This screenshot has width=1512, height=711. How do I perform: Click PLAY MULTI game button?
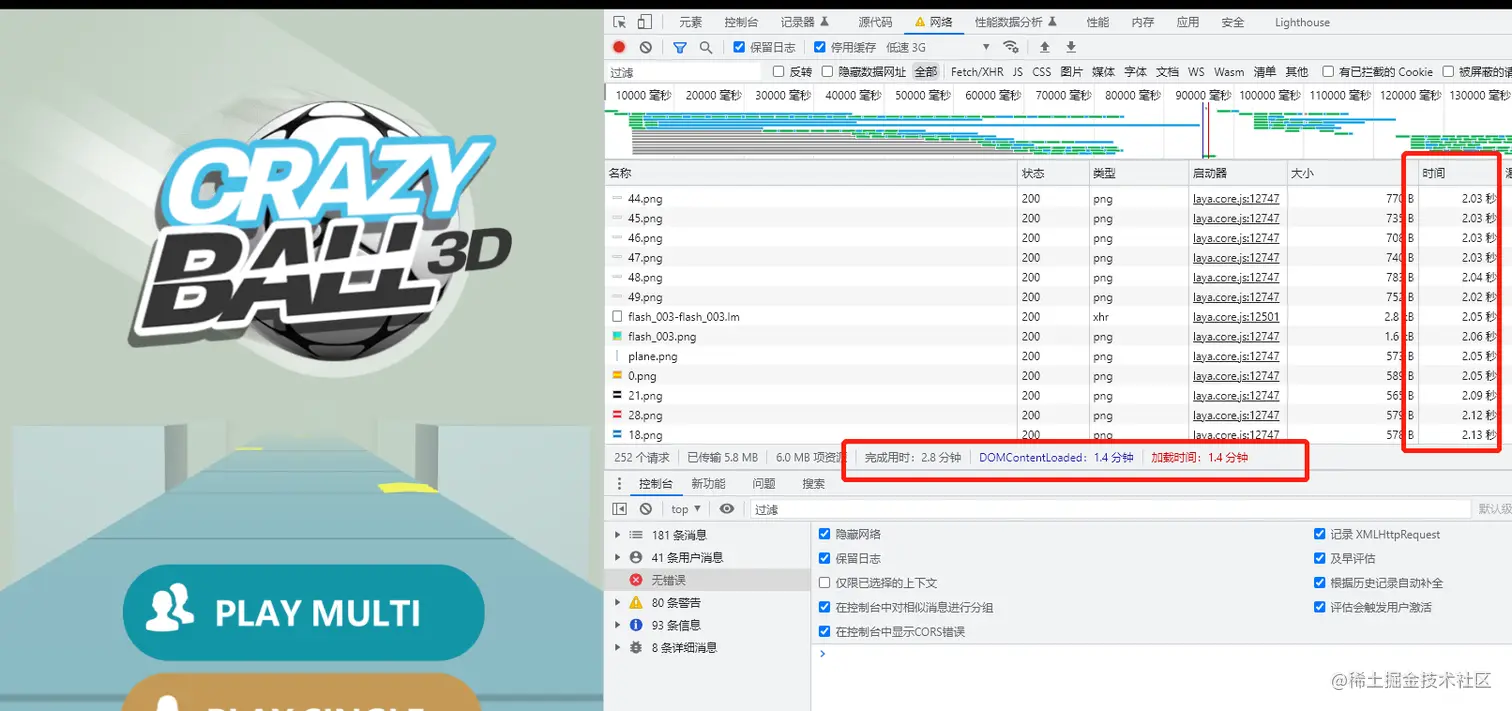click(x=303, y=612)
